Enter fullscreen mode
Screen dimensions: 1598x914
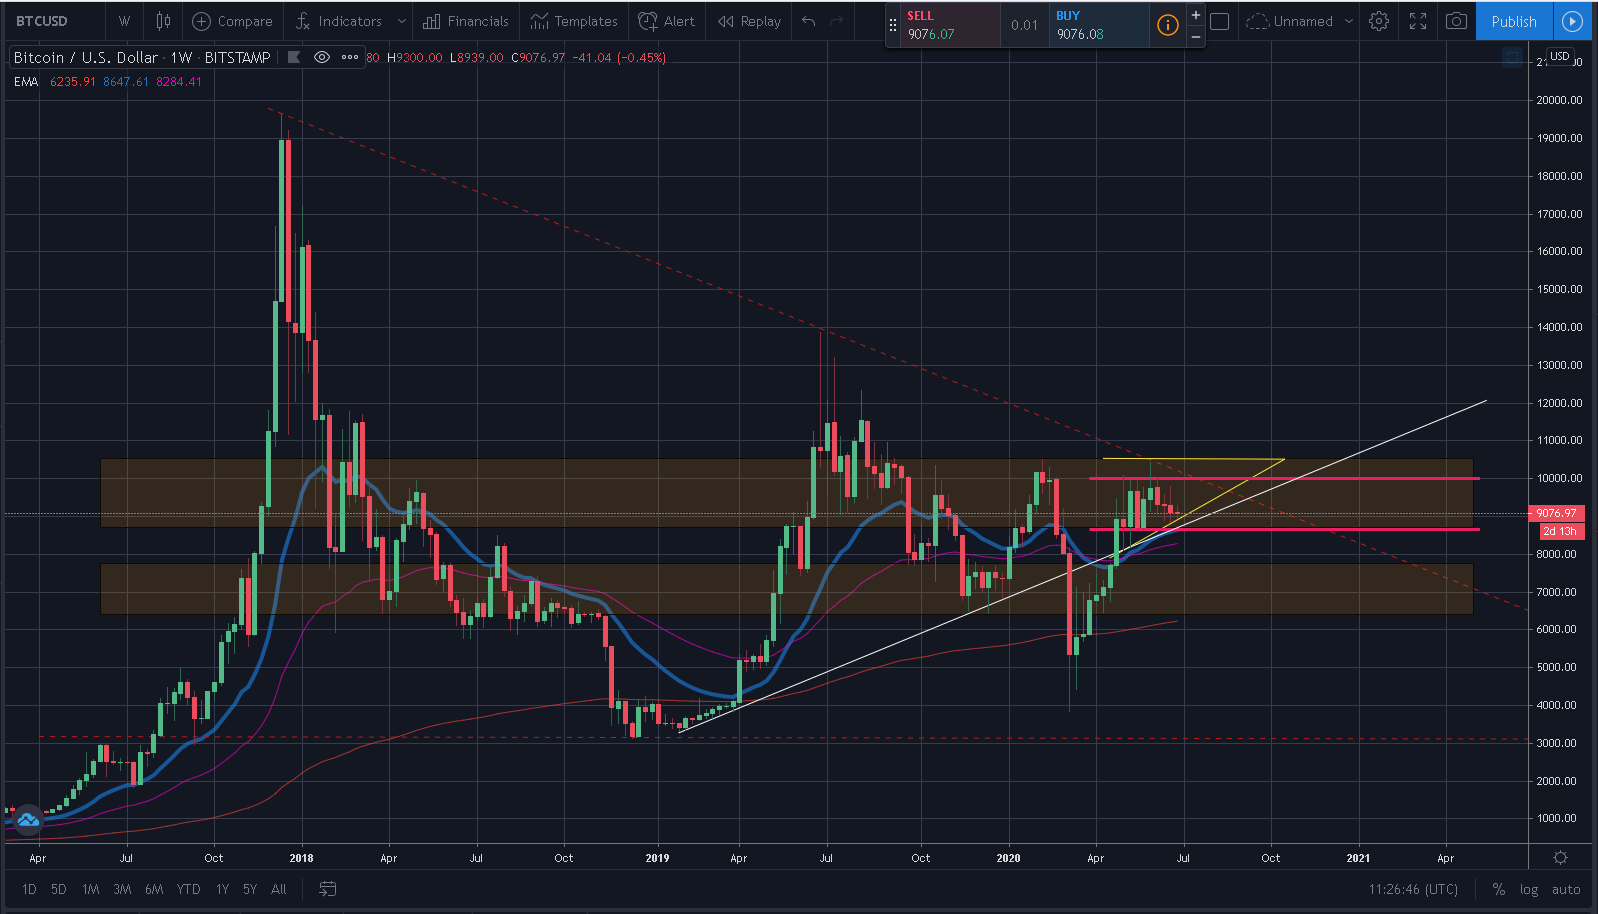pyautogui.click(x=1418, y=21)
